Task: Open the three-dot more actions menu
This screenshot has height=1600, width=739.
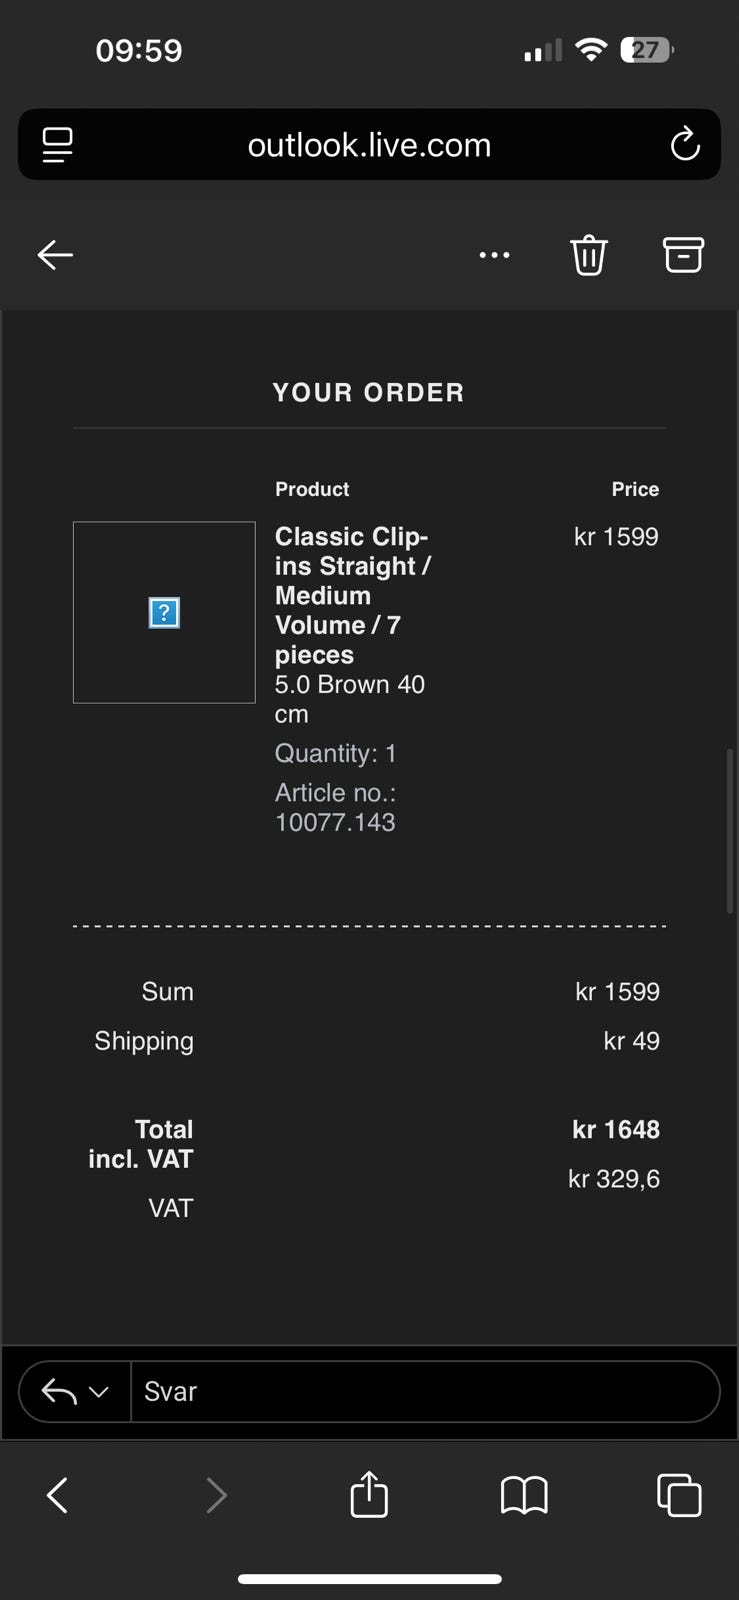Action: pos(494,255)
